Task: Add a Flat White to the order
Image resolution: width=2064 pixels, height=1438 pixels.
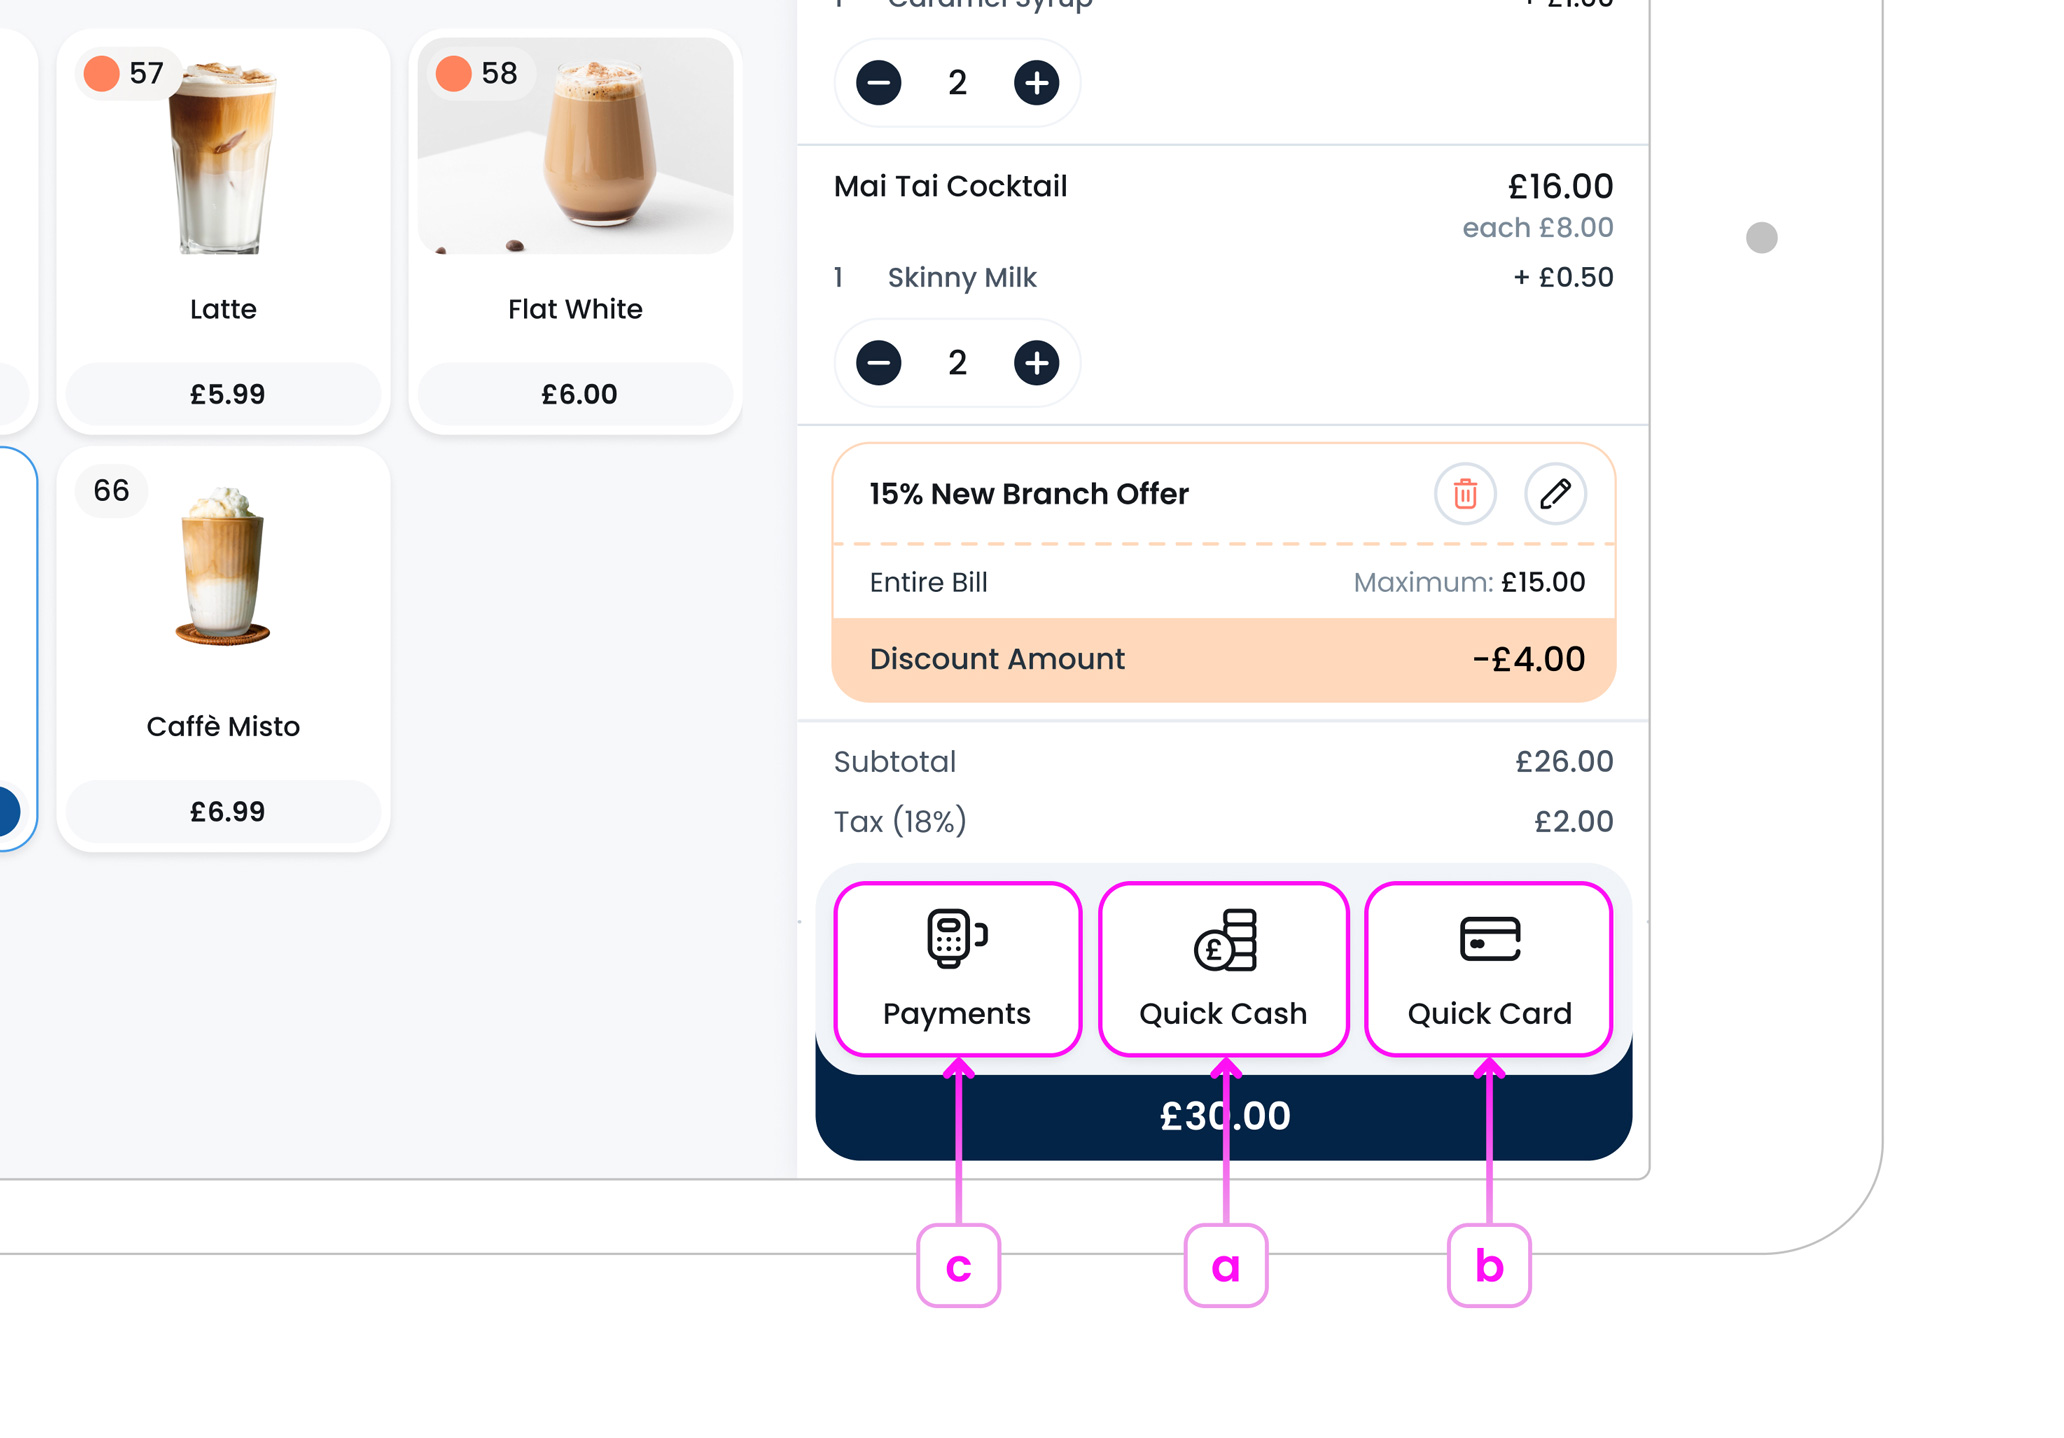Action: 574,230
